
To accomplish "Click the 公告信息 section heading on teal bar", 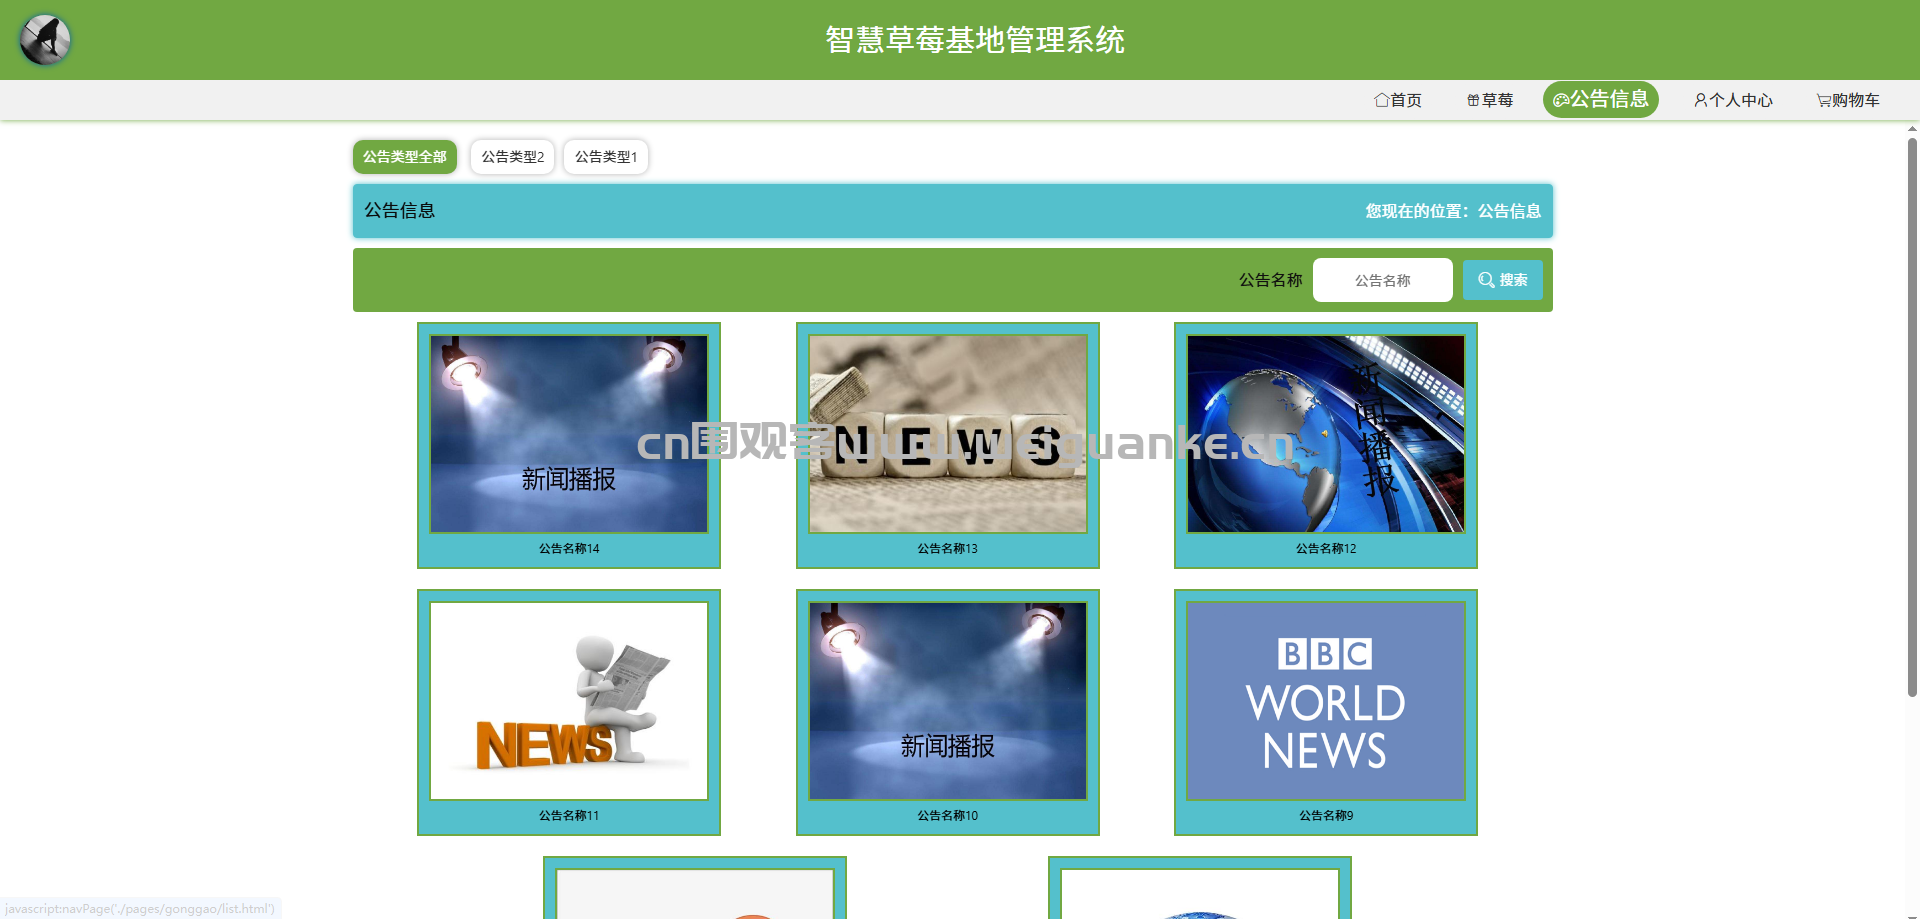I will (x=400, y=211).
